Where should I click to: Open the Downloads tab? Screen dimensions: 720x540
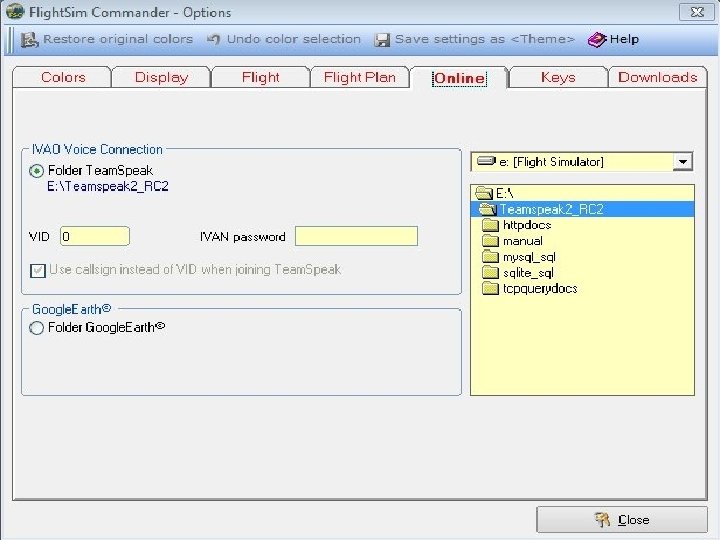pyautogui.click(x=658, y=77)
